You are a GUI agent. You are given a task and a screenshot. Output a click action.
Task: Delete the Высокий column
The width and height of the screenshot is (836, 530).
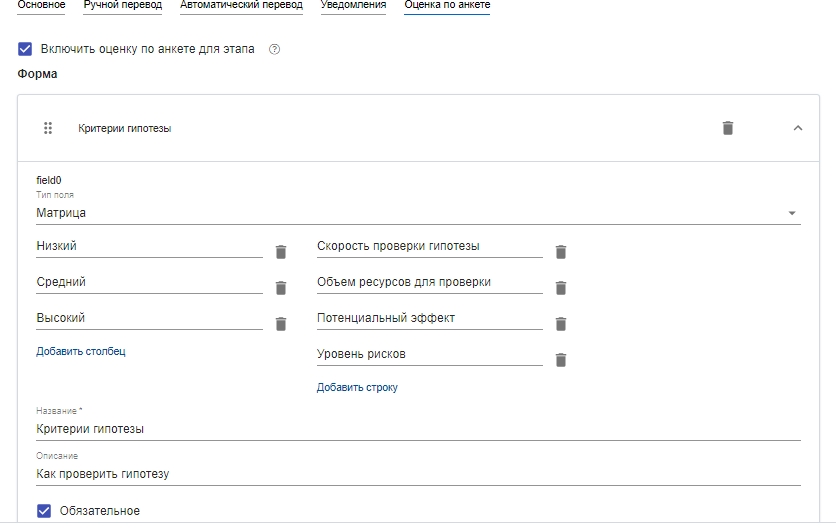pos(281,324)
